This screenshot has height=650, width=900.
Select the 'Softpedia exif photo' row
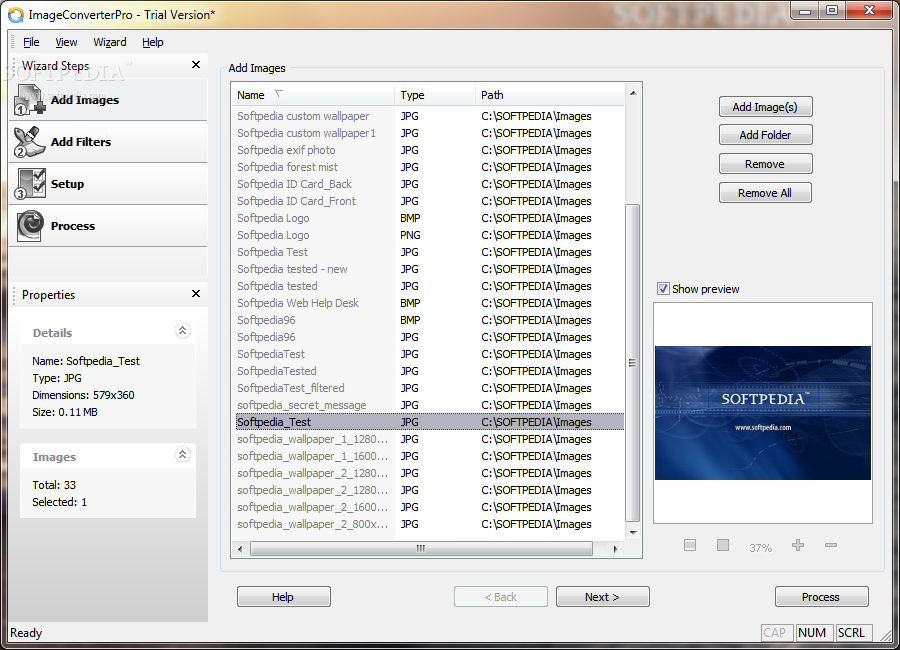coord(428,150)
